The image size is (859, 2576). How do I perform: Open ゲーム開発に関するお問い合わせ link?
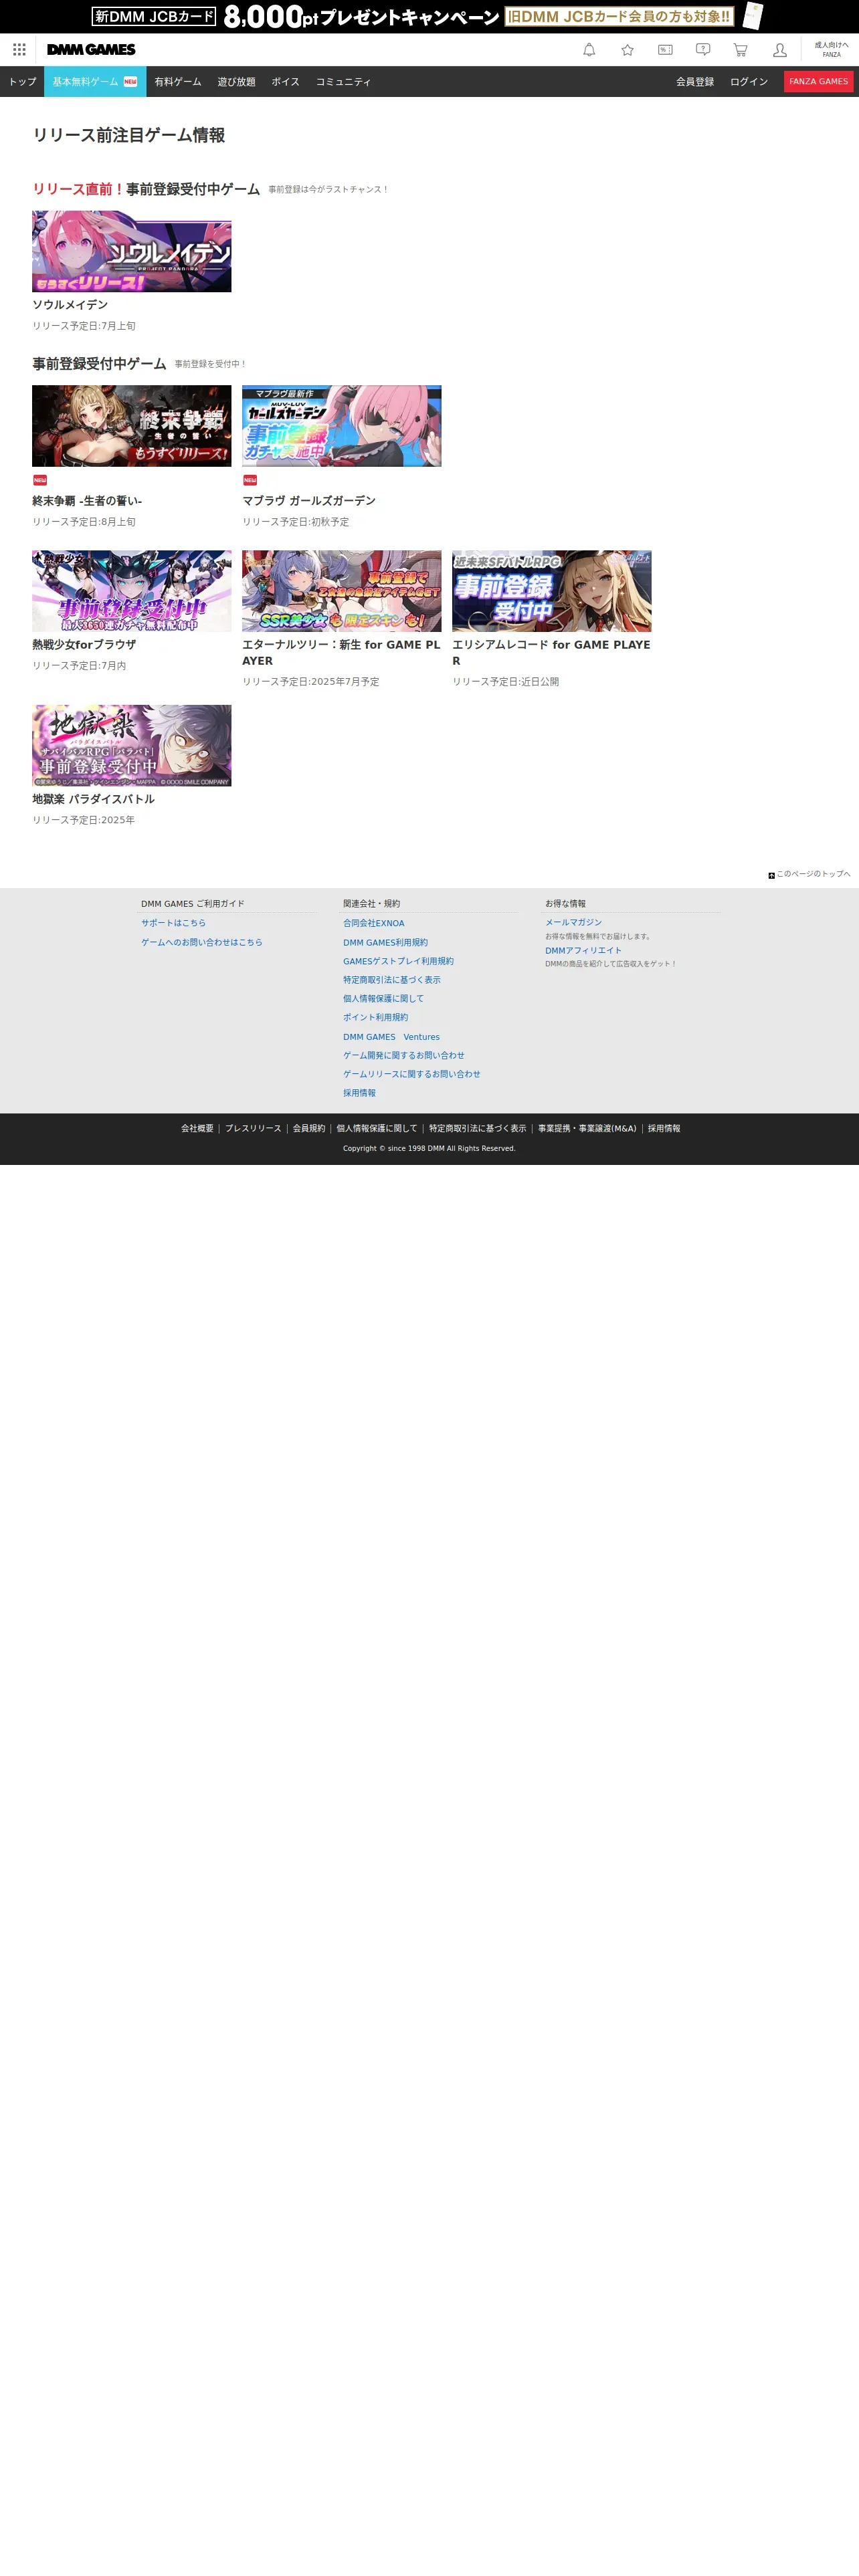point(403,1055)
